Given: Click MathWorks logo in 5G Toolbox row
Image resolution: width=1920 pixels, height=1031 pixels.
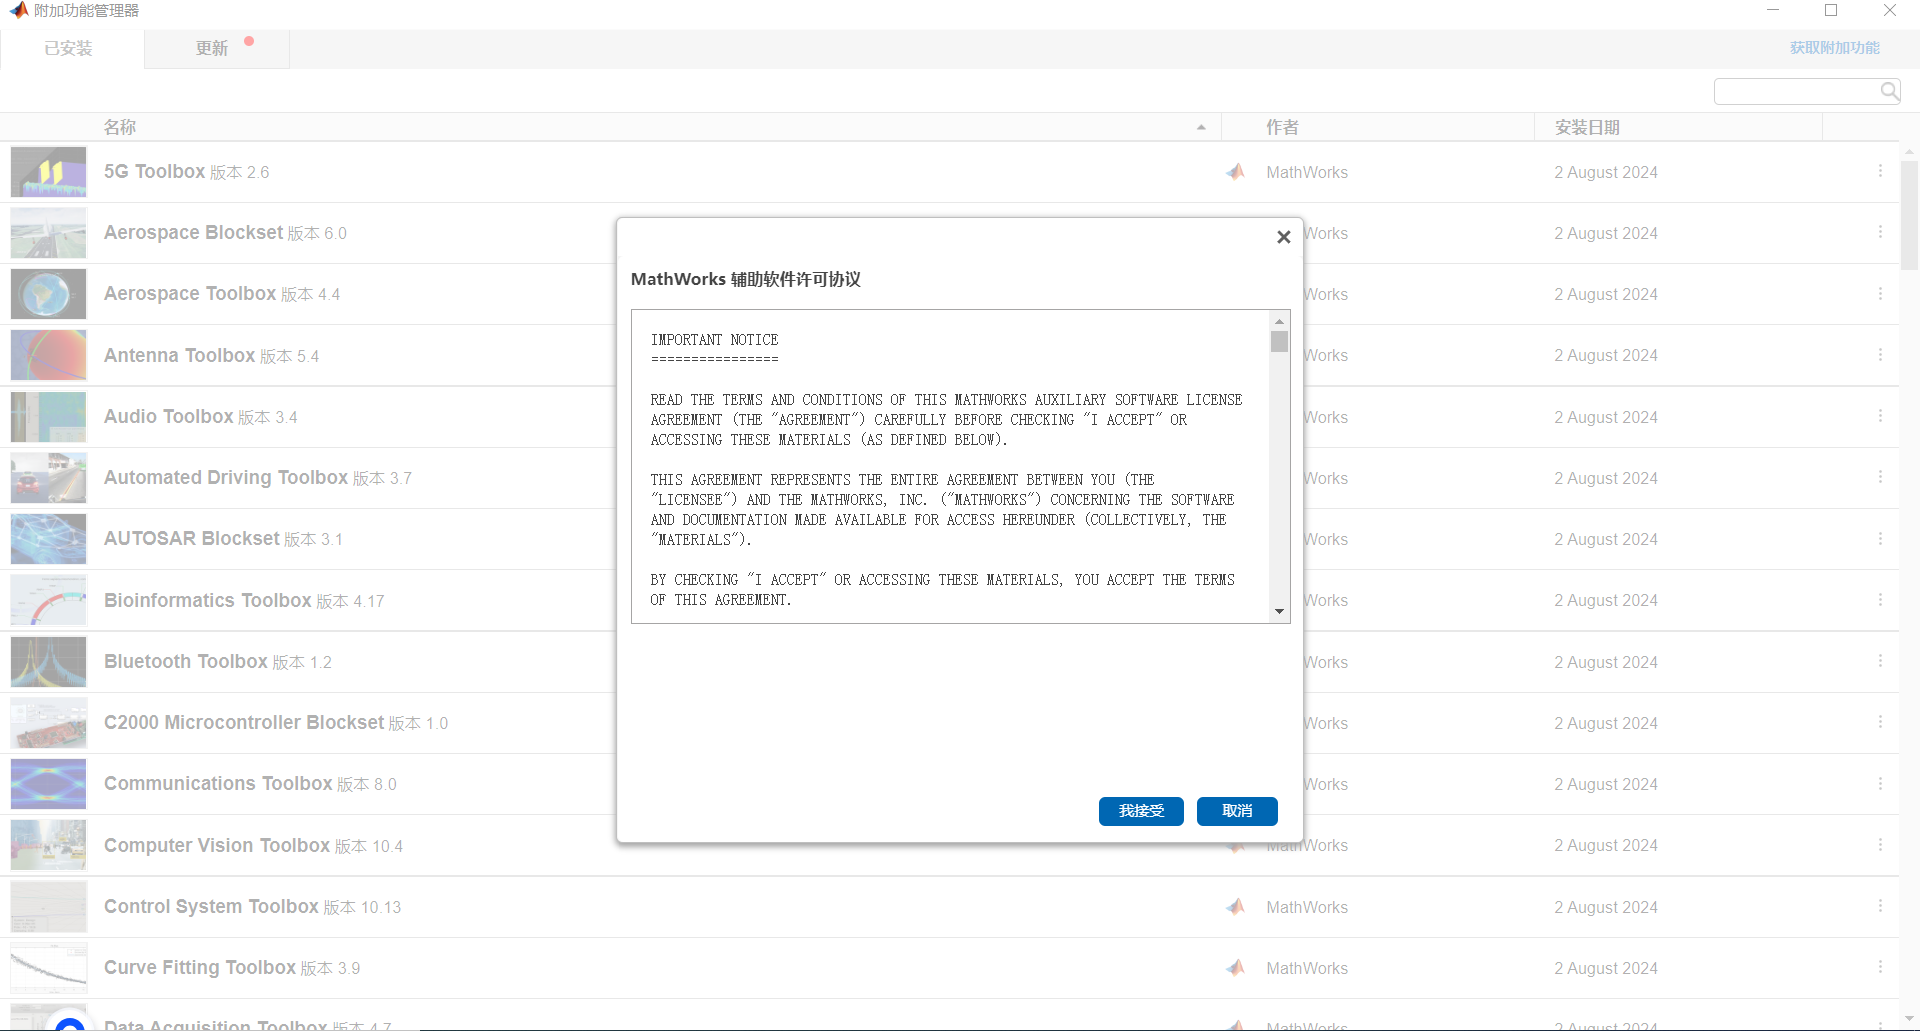Looking at the screenshot, I should pyautogui.click(x=1236, y=172).
